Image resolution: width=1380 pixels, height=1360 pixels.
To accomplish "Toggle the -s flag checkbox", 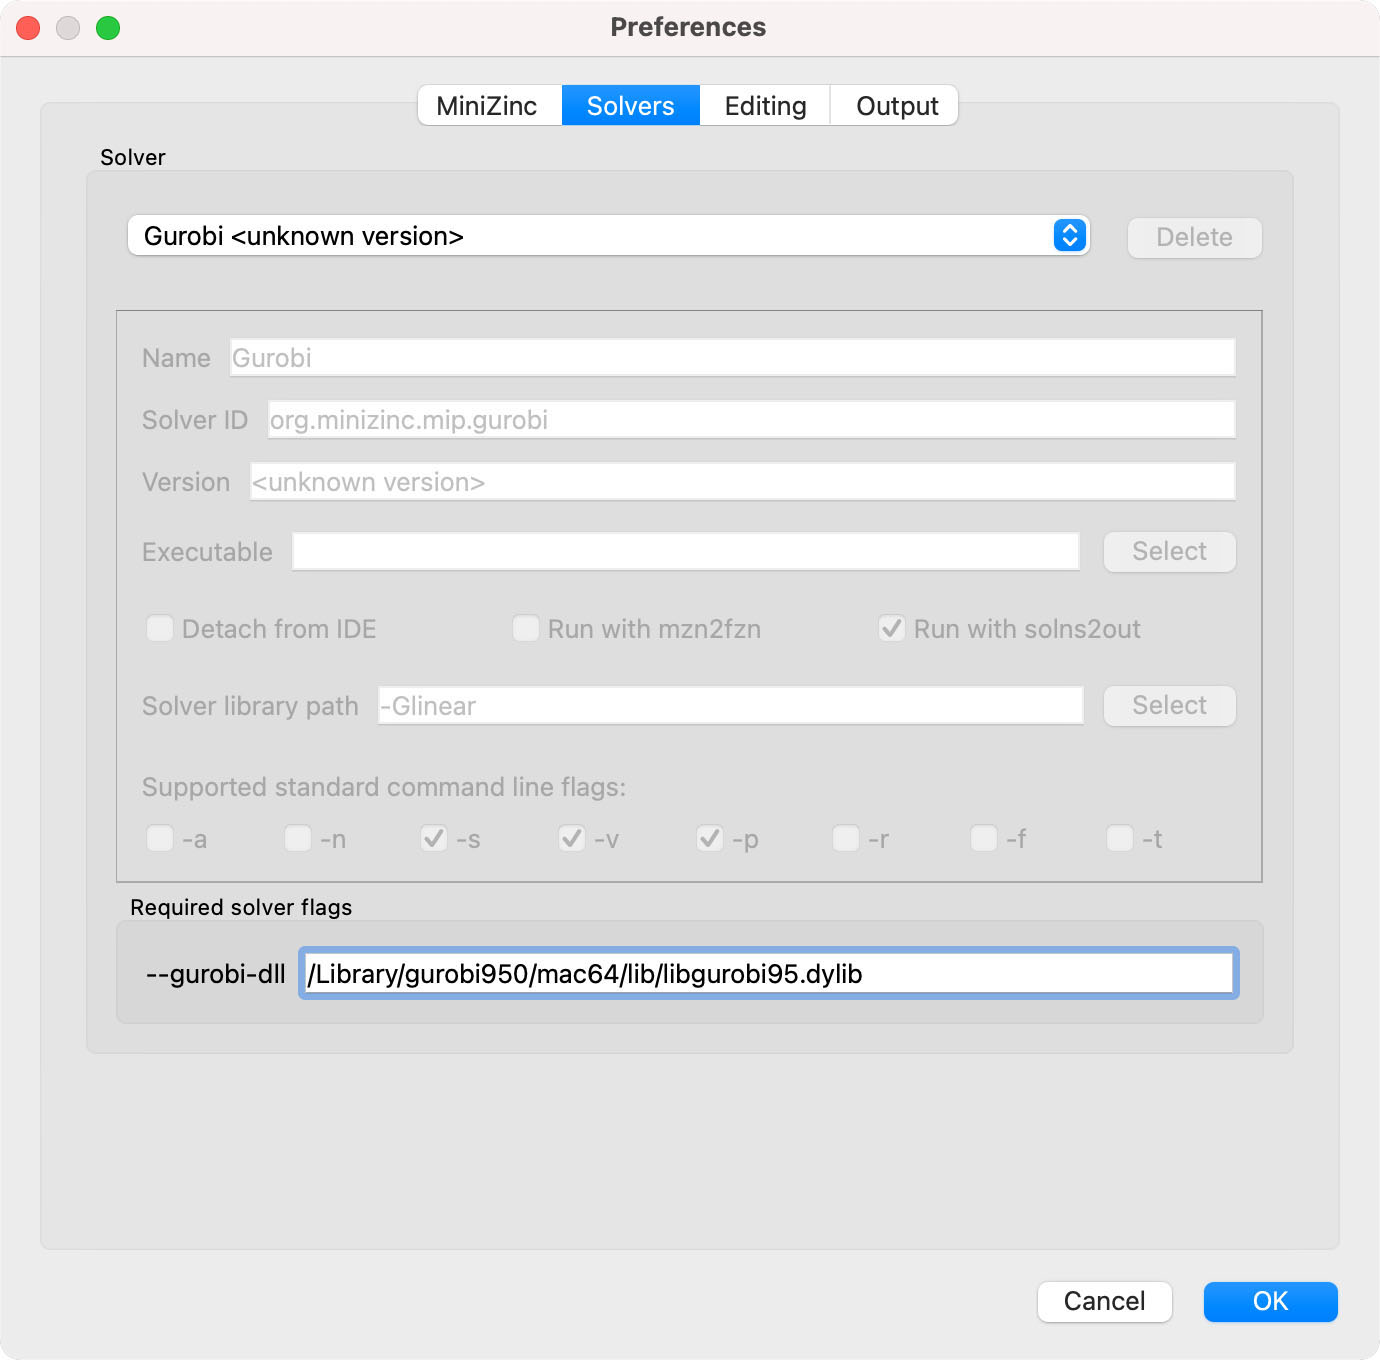I will tap(434, 838).
